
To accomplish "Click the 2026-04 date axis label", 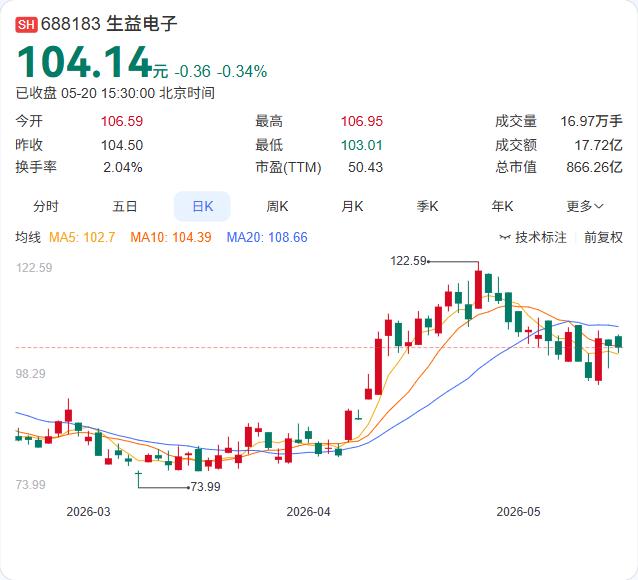I will 308,512.
